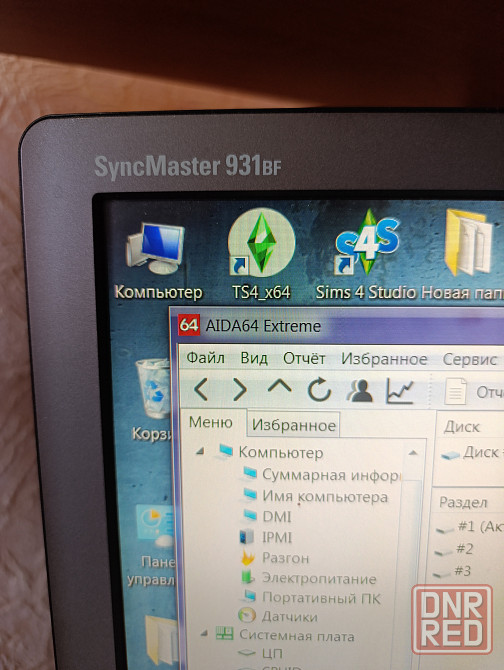Screen dimensions: 504x670
Task: Open the Электропитание tree item
Action: point(319,579)
